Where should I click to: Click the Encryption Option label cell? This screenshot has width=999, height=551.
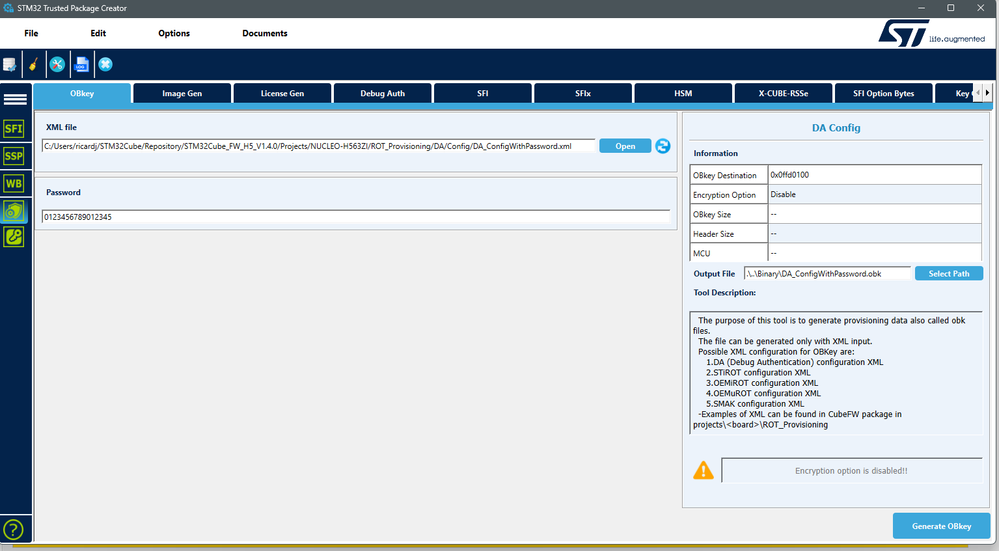click(728, 194)
